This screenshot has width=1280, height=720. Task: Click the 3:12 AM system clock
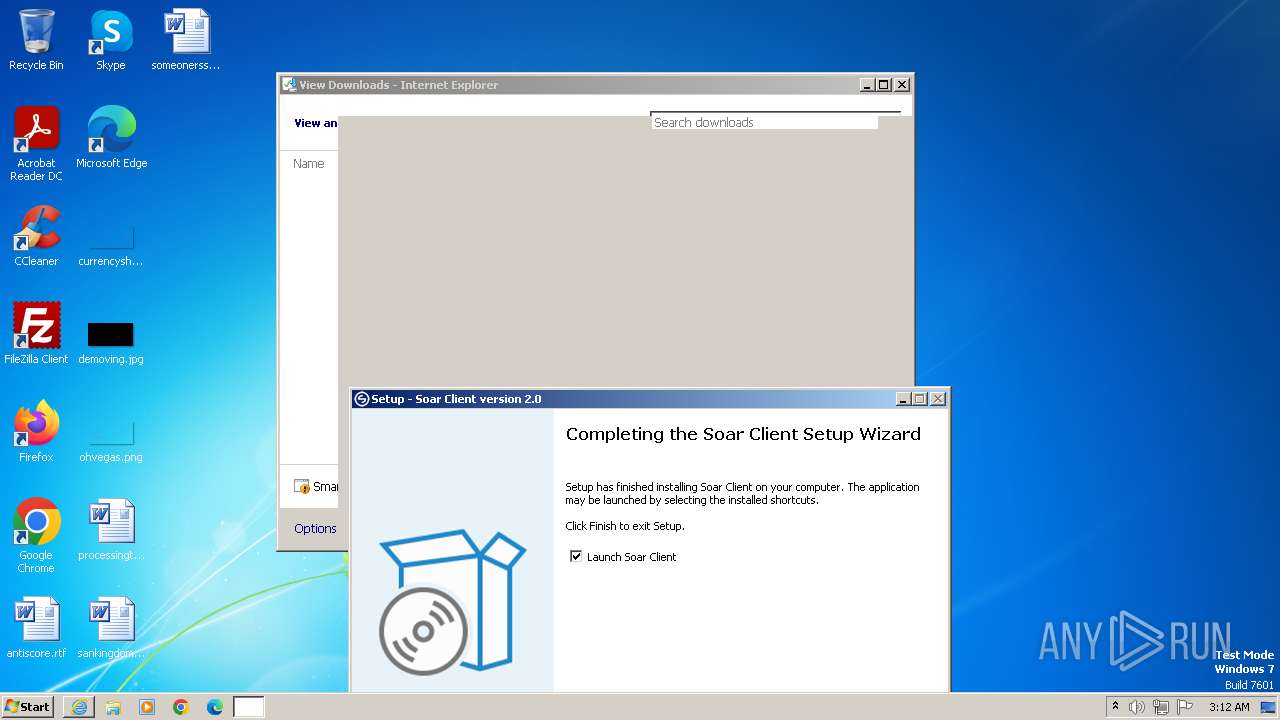coord(1229,707)
